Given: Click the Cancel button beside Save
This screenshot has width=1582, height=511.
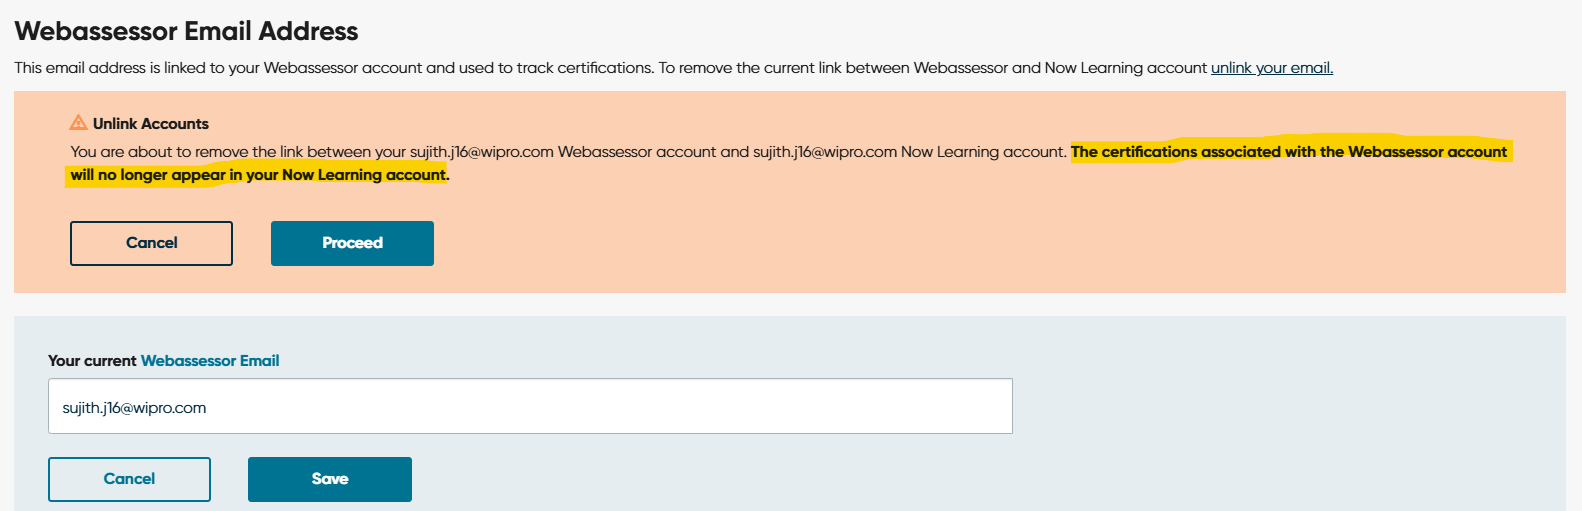Looking at the screenshot, I should [x=129, y=479].
